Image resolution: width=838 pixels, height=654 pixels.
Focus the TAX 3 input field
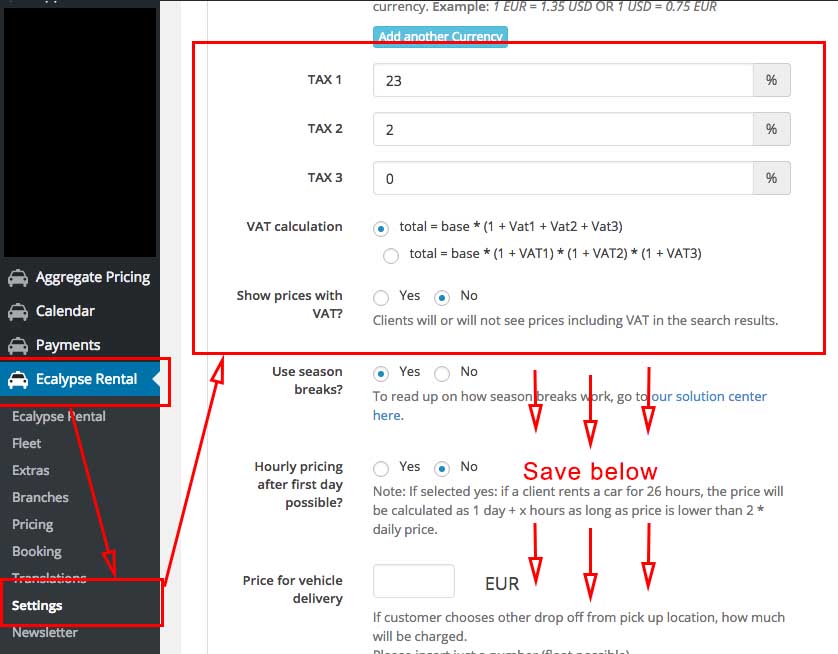[563, 178]
